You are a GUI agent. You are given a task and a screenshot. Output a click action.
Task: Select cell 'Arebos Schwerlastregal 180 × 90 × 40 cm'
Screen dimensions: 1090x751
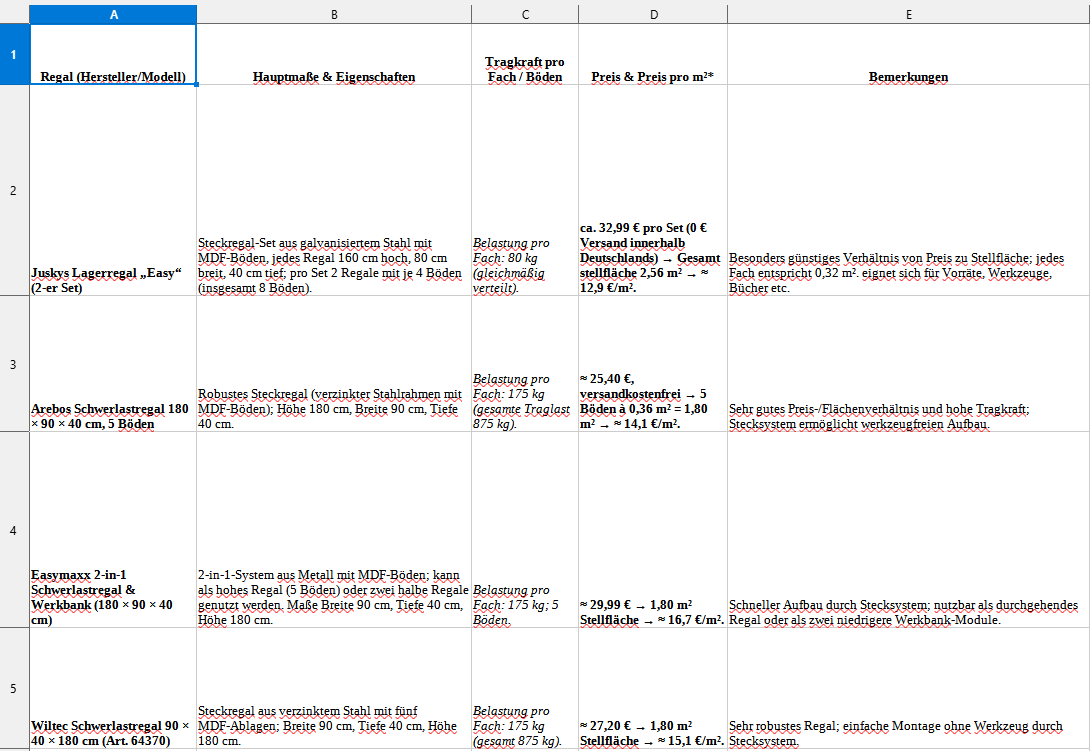[113, 364]
